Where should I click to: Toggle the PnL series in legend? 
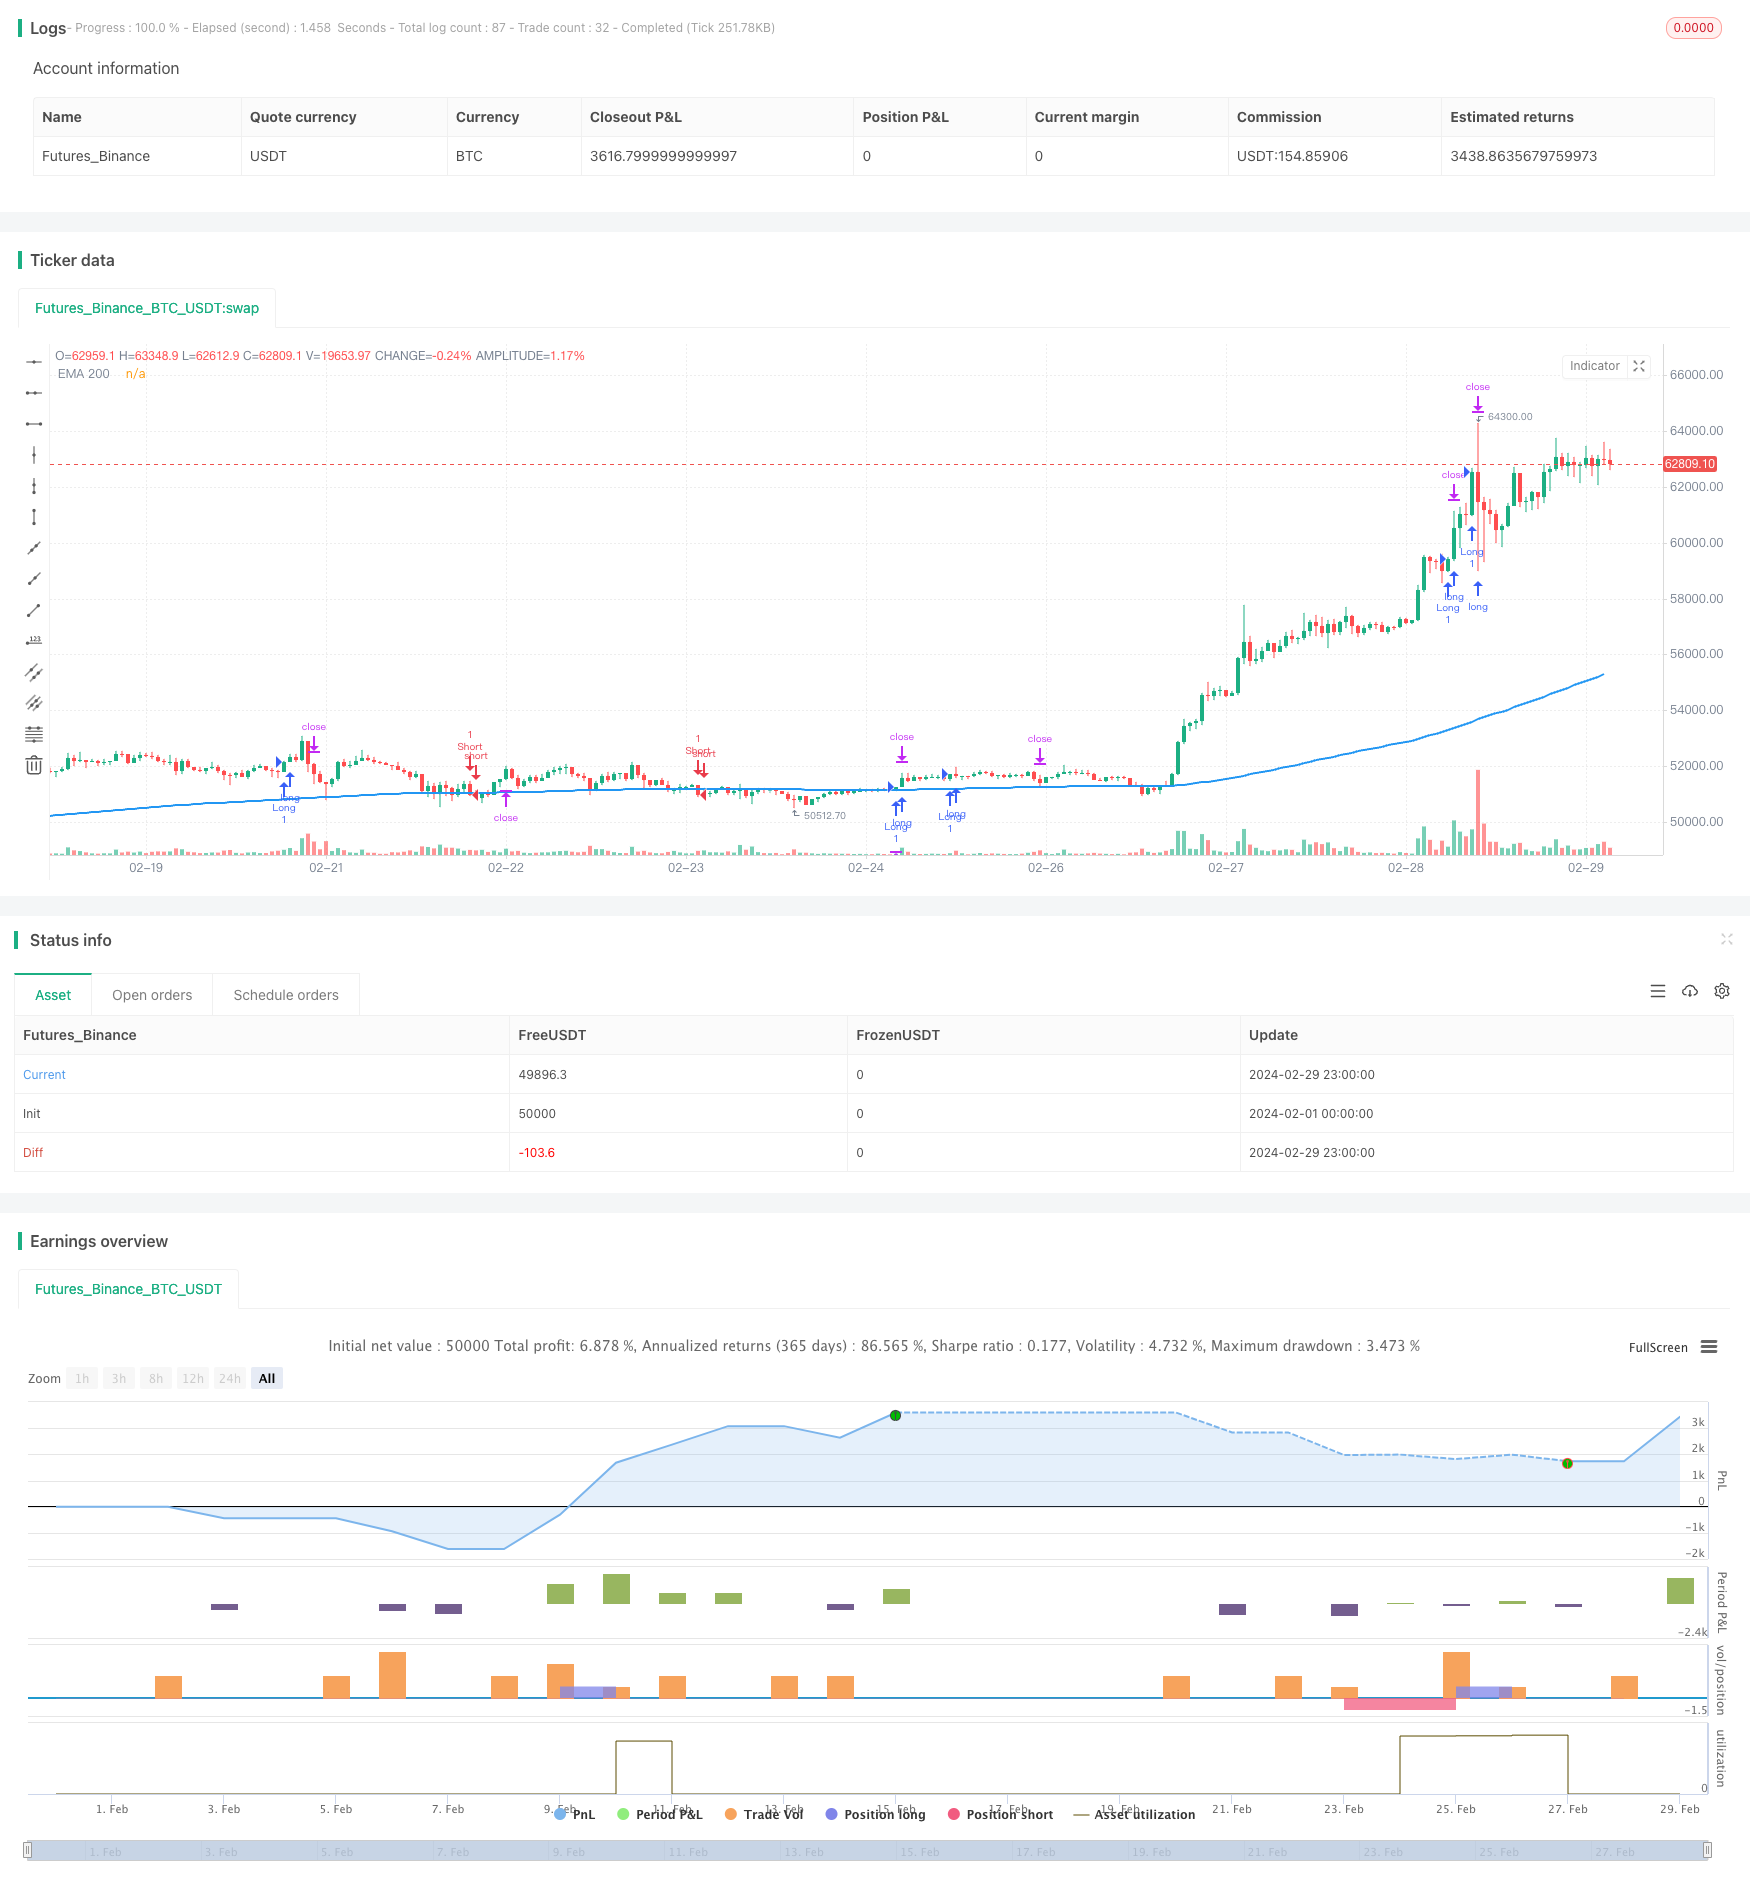click(x=575, y=1814)
